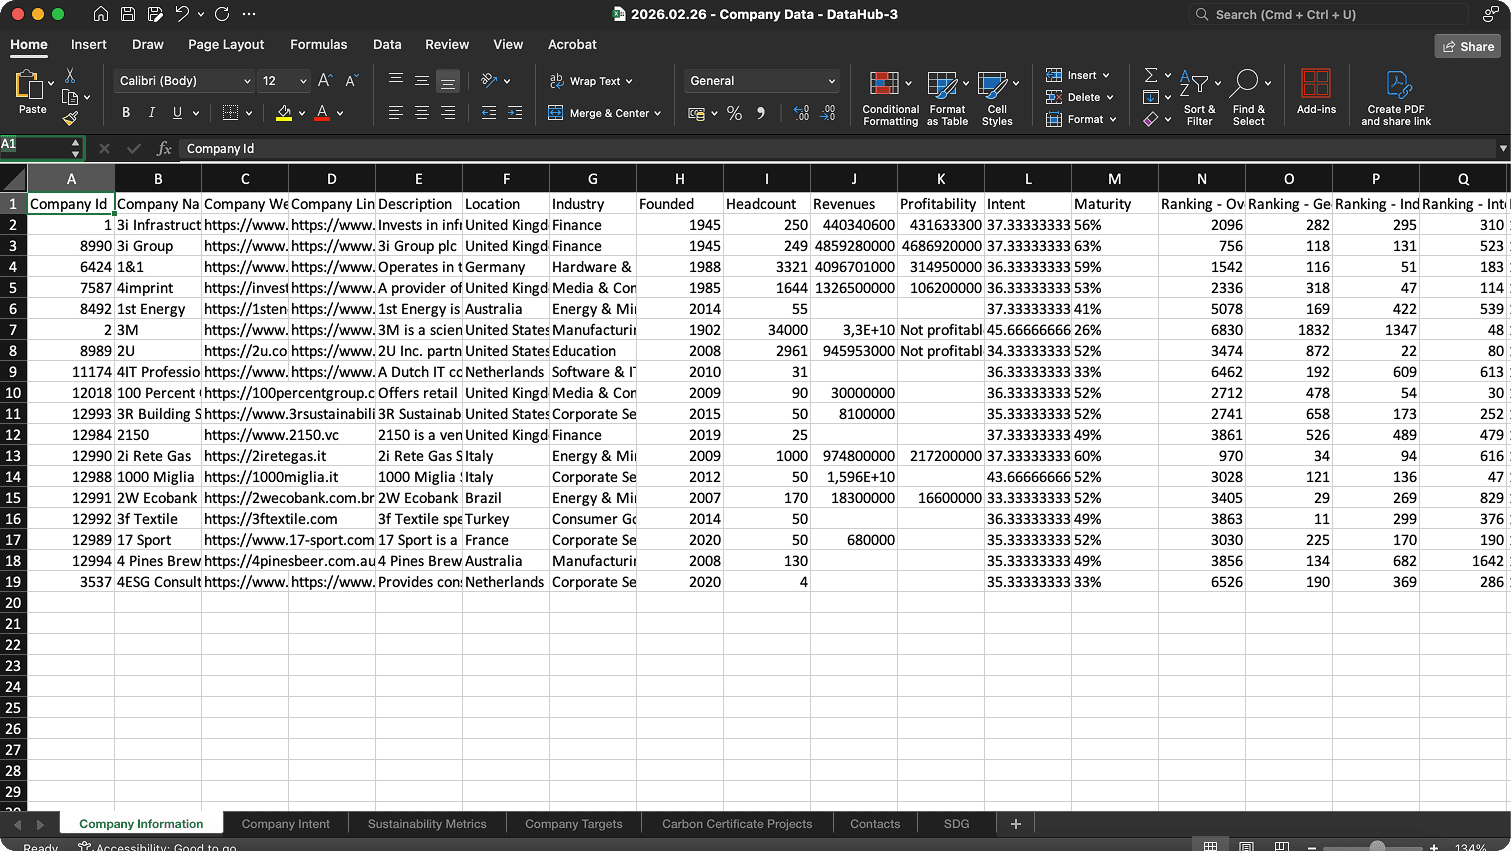Expand Merge & Center options

pyautogui.click(x=657, y=113)
